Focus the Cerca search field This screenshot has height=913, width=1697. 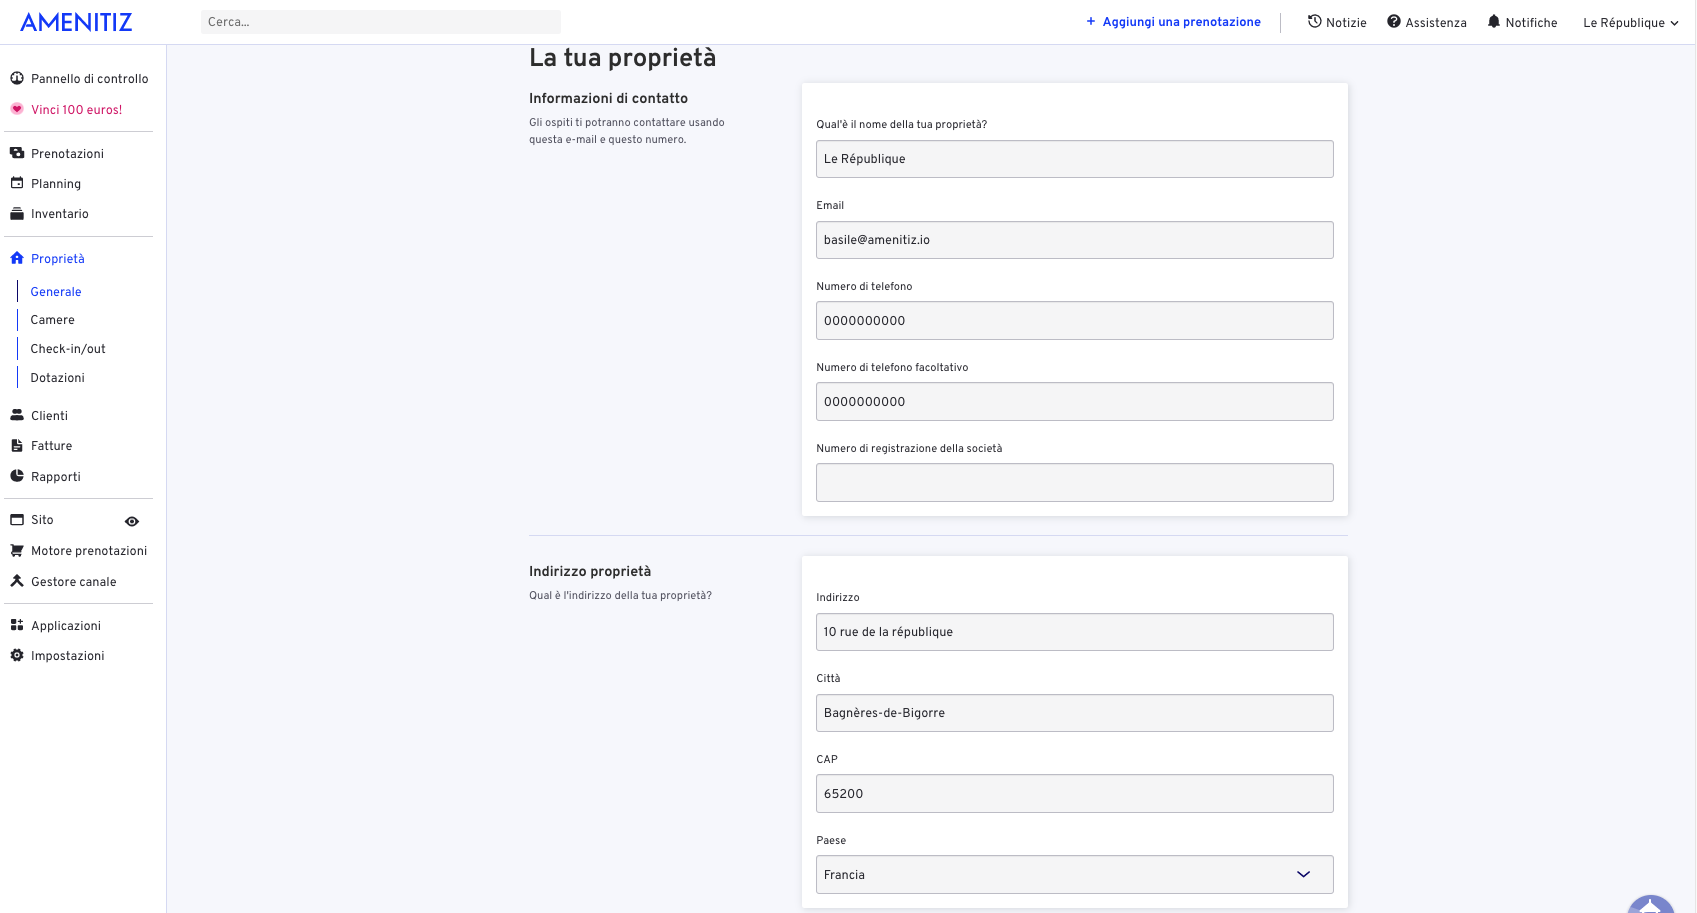(381, 22)
